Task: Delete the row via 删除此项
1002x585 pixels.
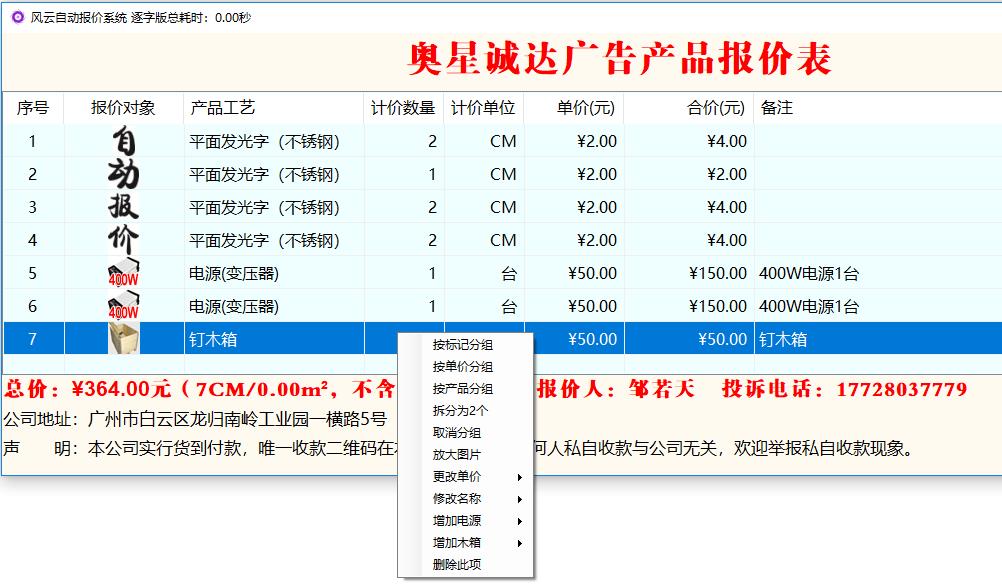Action: pyautogui.click(x=457, y=565)
